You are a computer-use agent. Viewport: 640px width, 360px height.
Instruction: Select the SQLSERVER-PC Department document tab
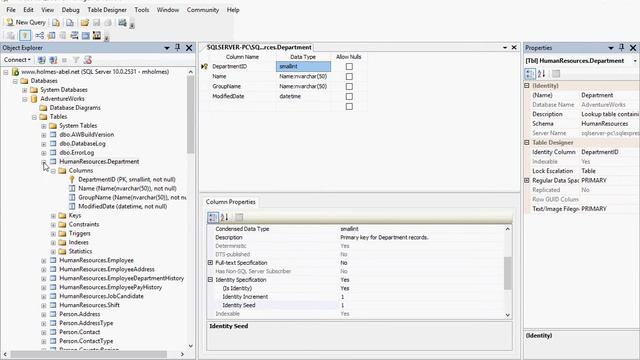pos(259,47)
